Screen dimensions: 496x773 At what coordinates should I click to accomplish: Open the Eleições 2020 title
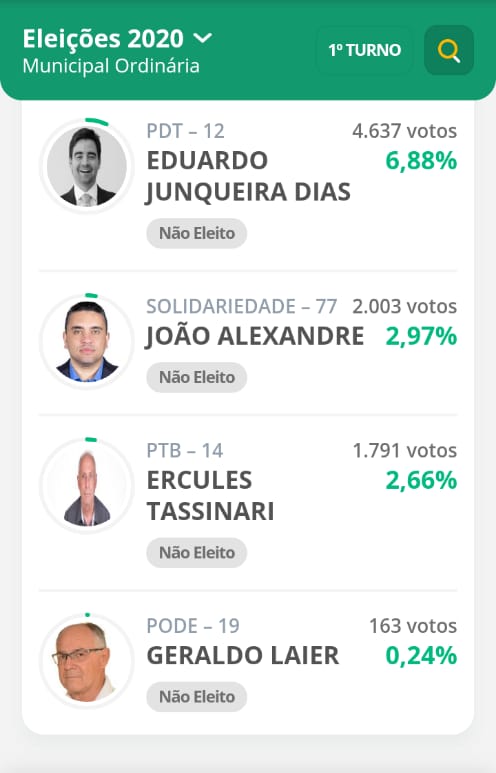coord(103,38)
